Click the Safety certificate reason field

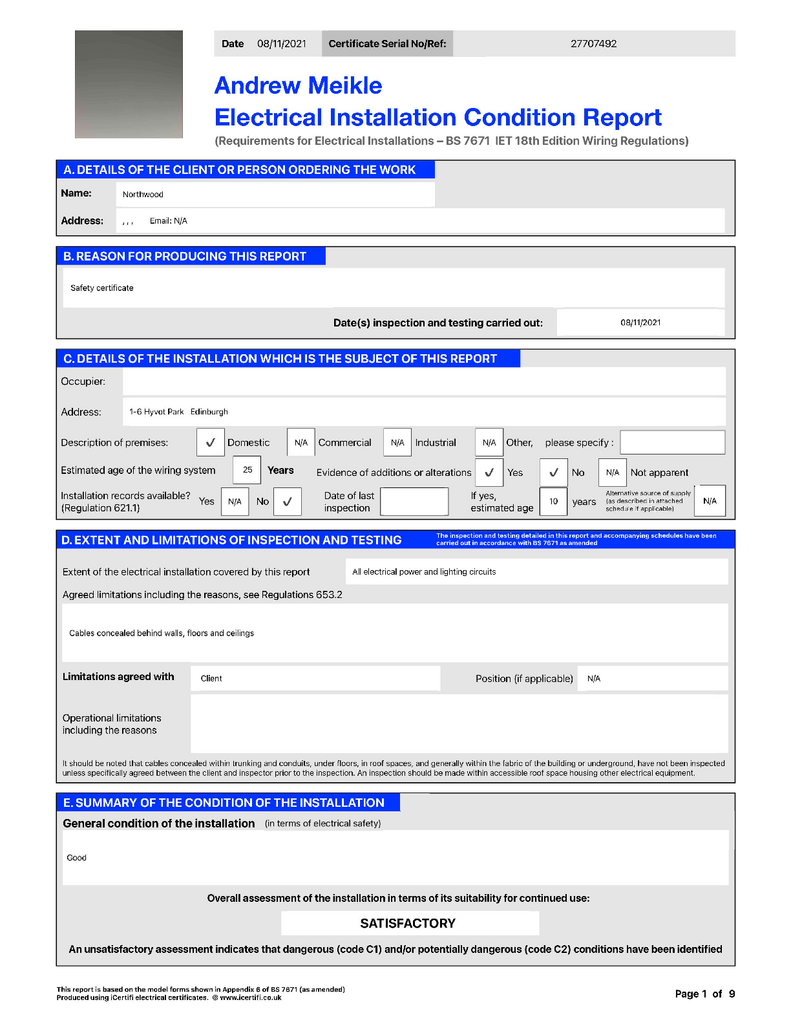point(394,287)
